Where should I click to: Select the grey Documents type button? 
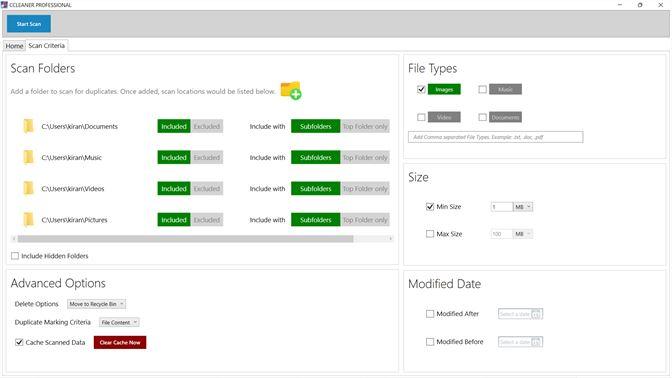coord(506,117)
